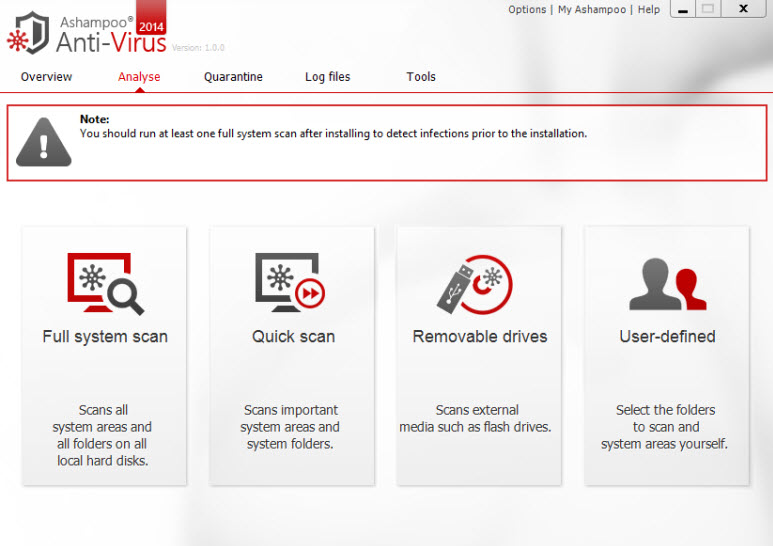
Task: Click the "Note:" heading
Action: click(95, 119)
